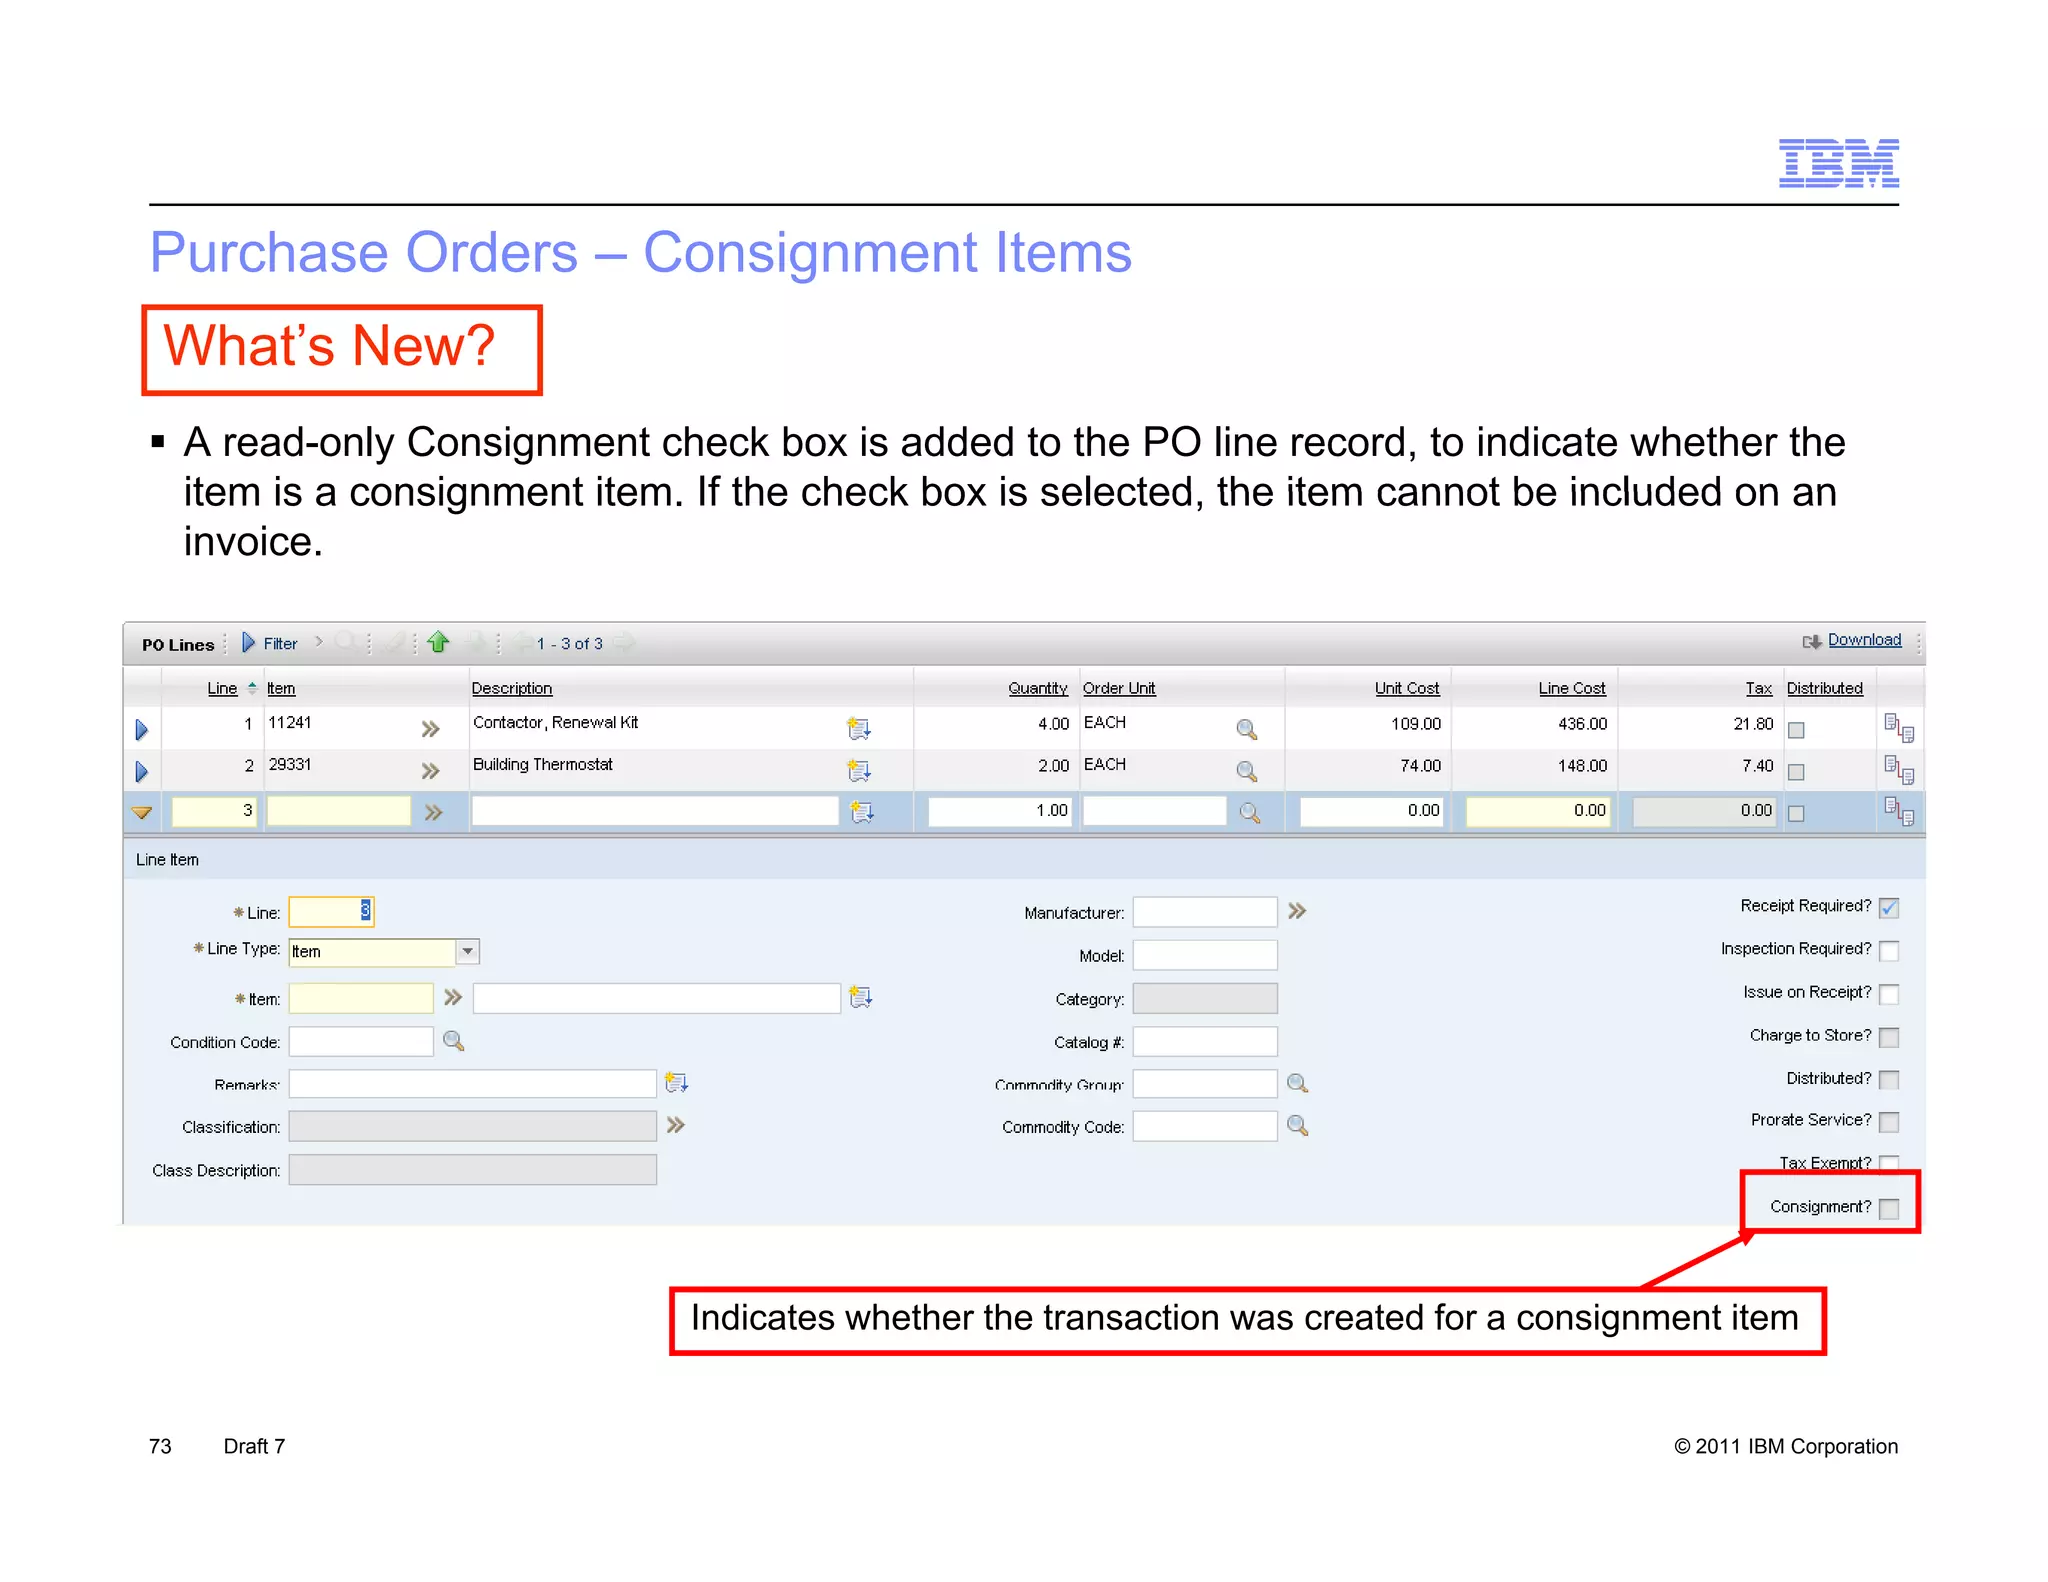Open item long description in Line Item section
This screenshot has width=2048, height=1582.
pyautogui.click(x=861, y=997)
